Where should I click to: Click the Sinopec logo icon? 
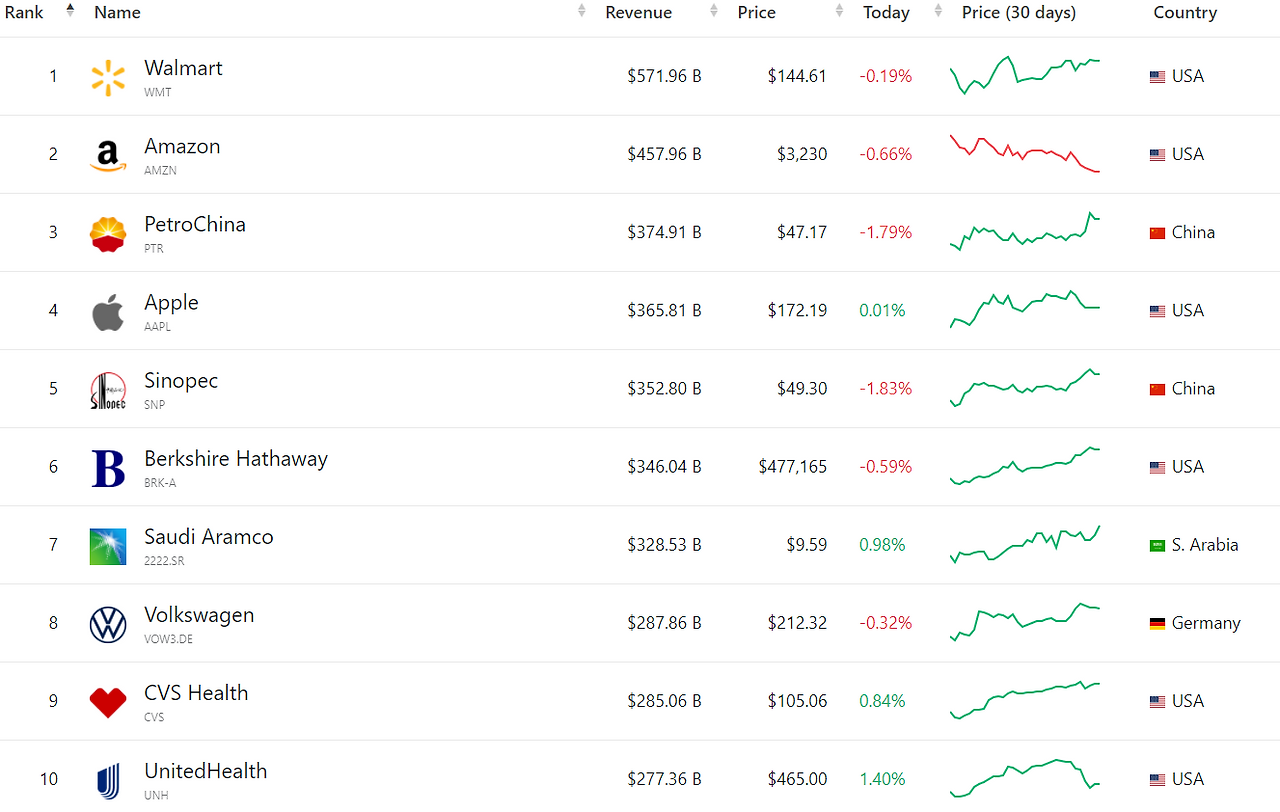pos(108,390)
